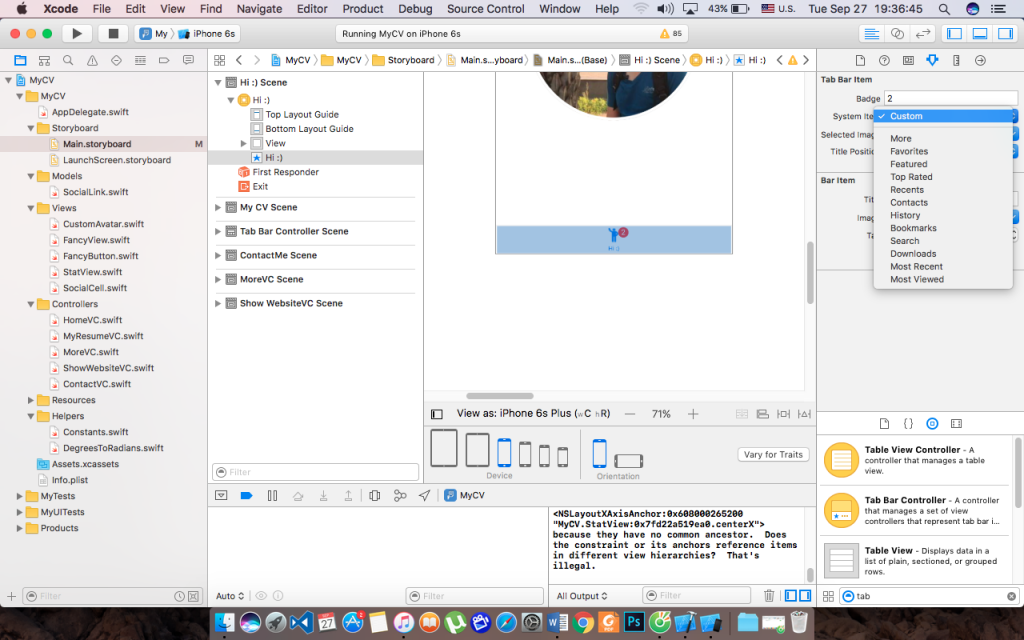Open the File inspector
1024x640 pixels.
[860, 62]
